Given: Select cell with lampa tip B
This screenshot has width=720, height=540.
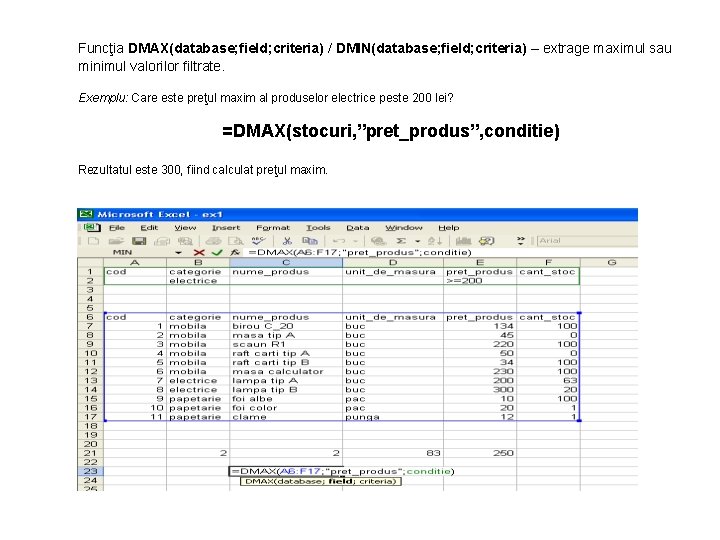Looking at the screenshot, I should coord(286,389).
